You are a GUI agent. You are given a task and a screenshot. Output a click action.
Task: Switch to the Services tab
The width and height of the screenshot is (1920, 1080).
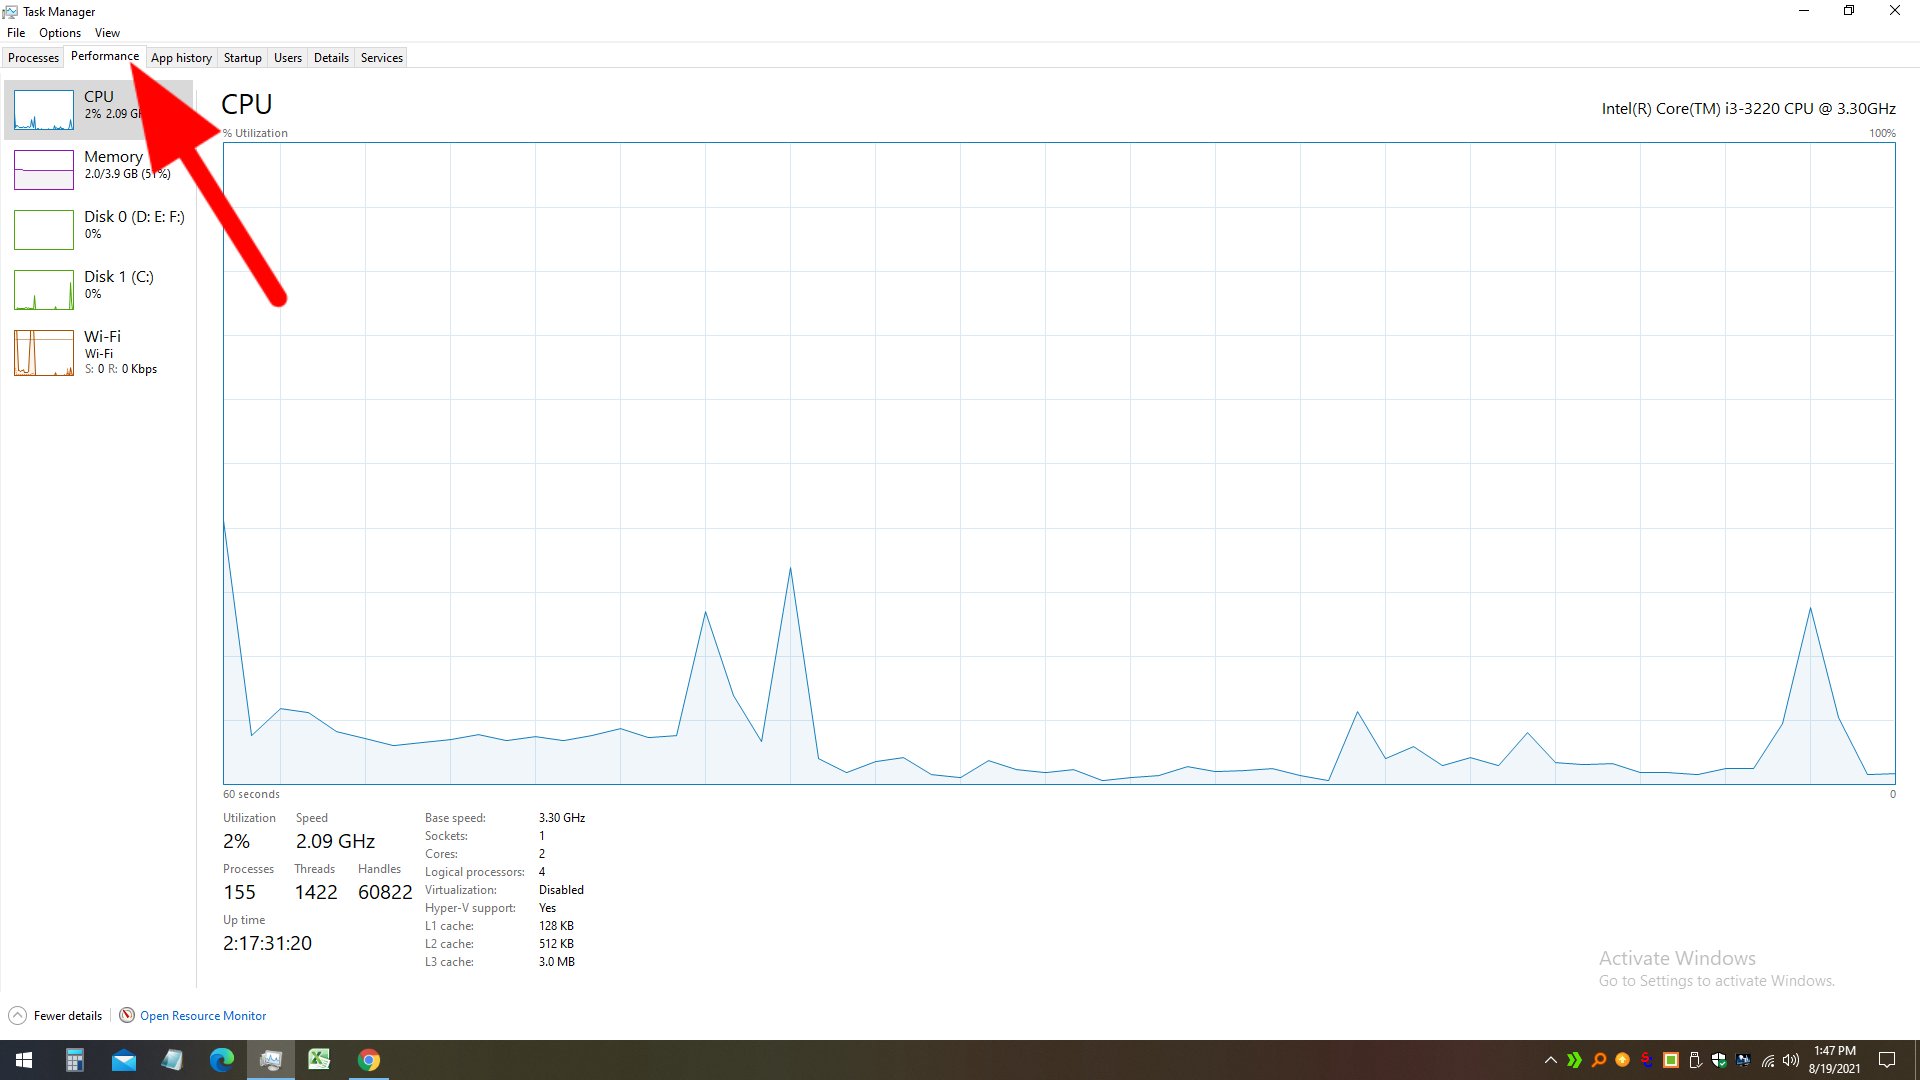pyautogui.click(x=381, y=57)
